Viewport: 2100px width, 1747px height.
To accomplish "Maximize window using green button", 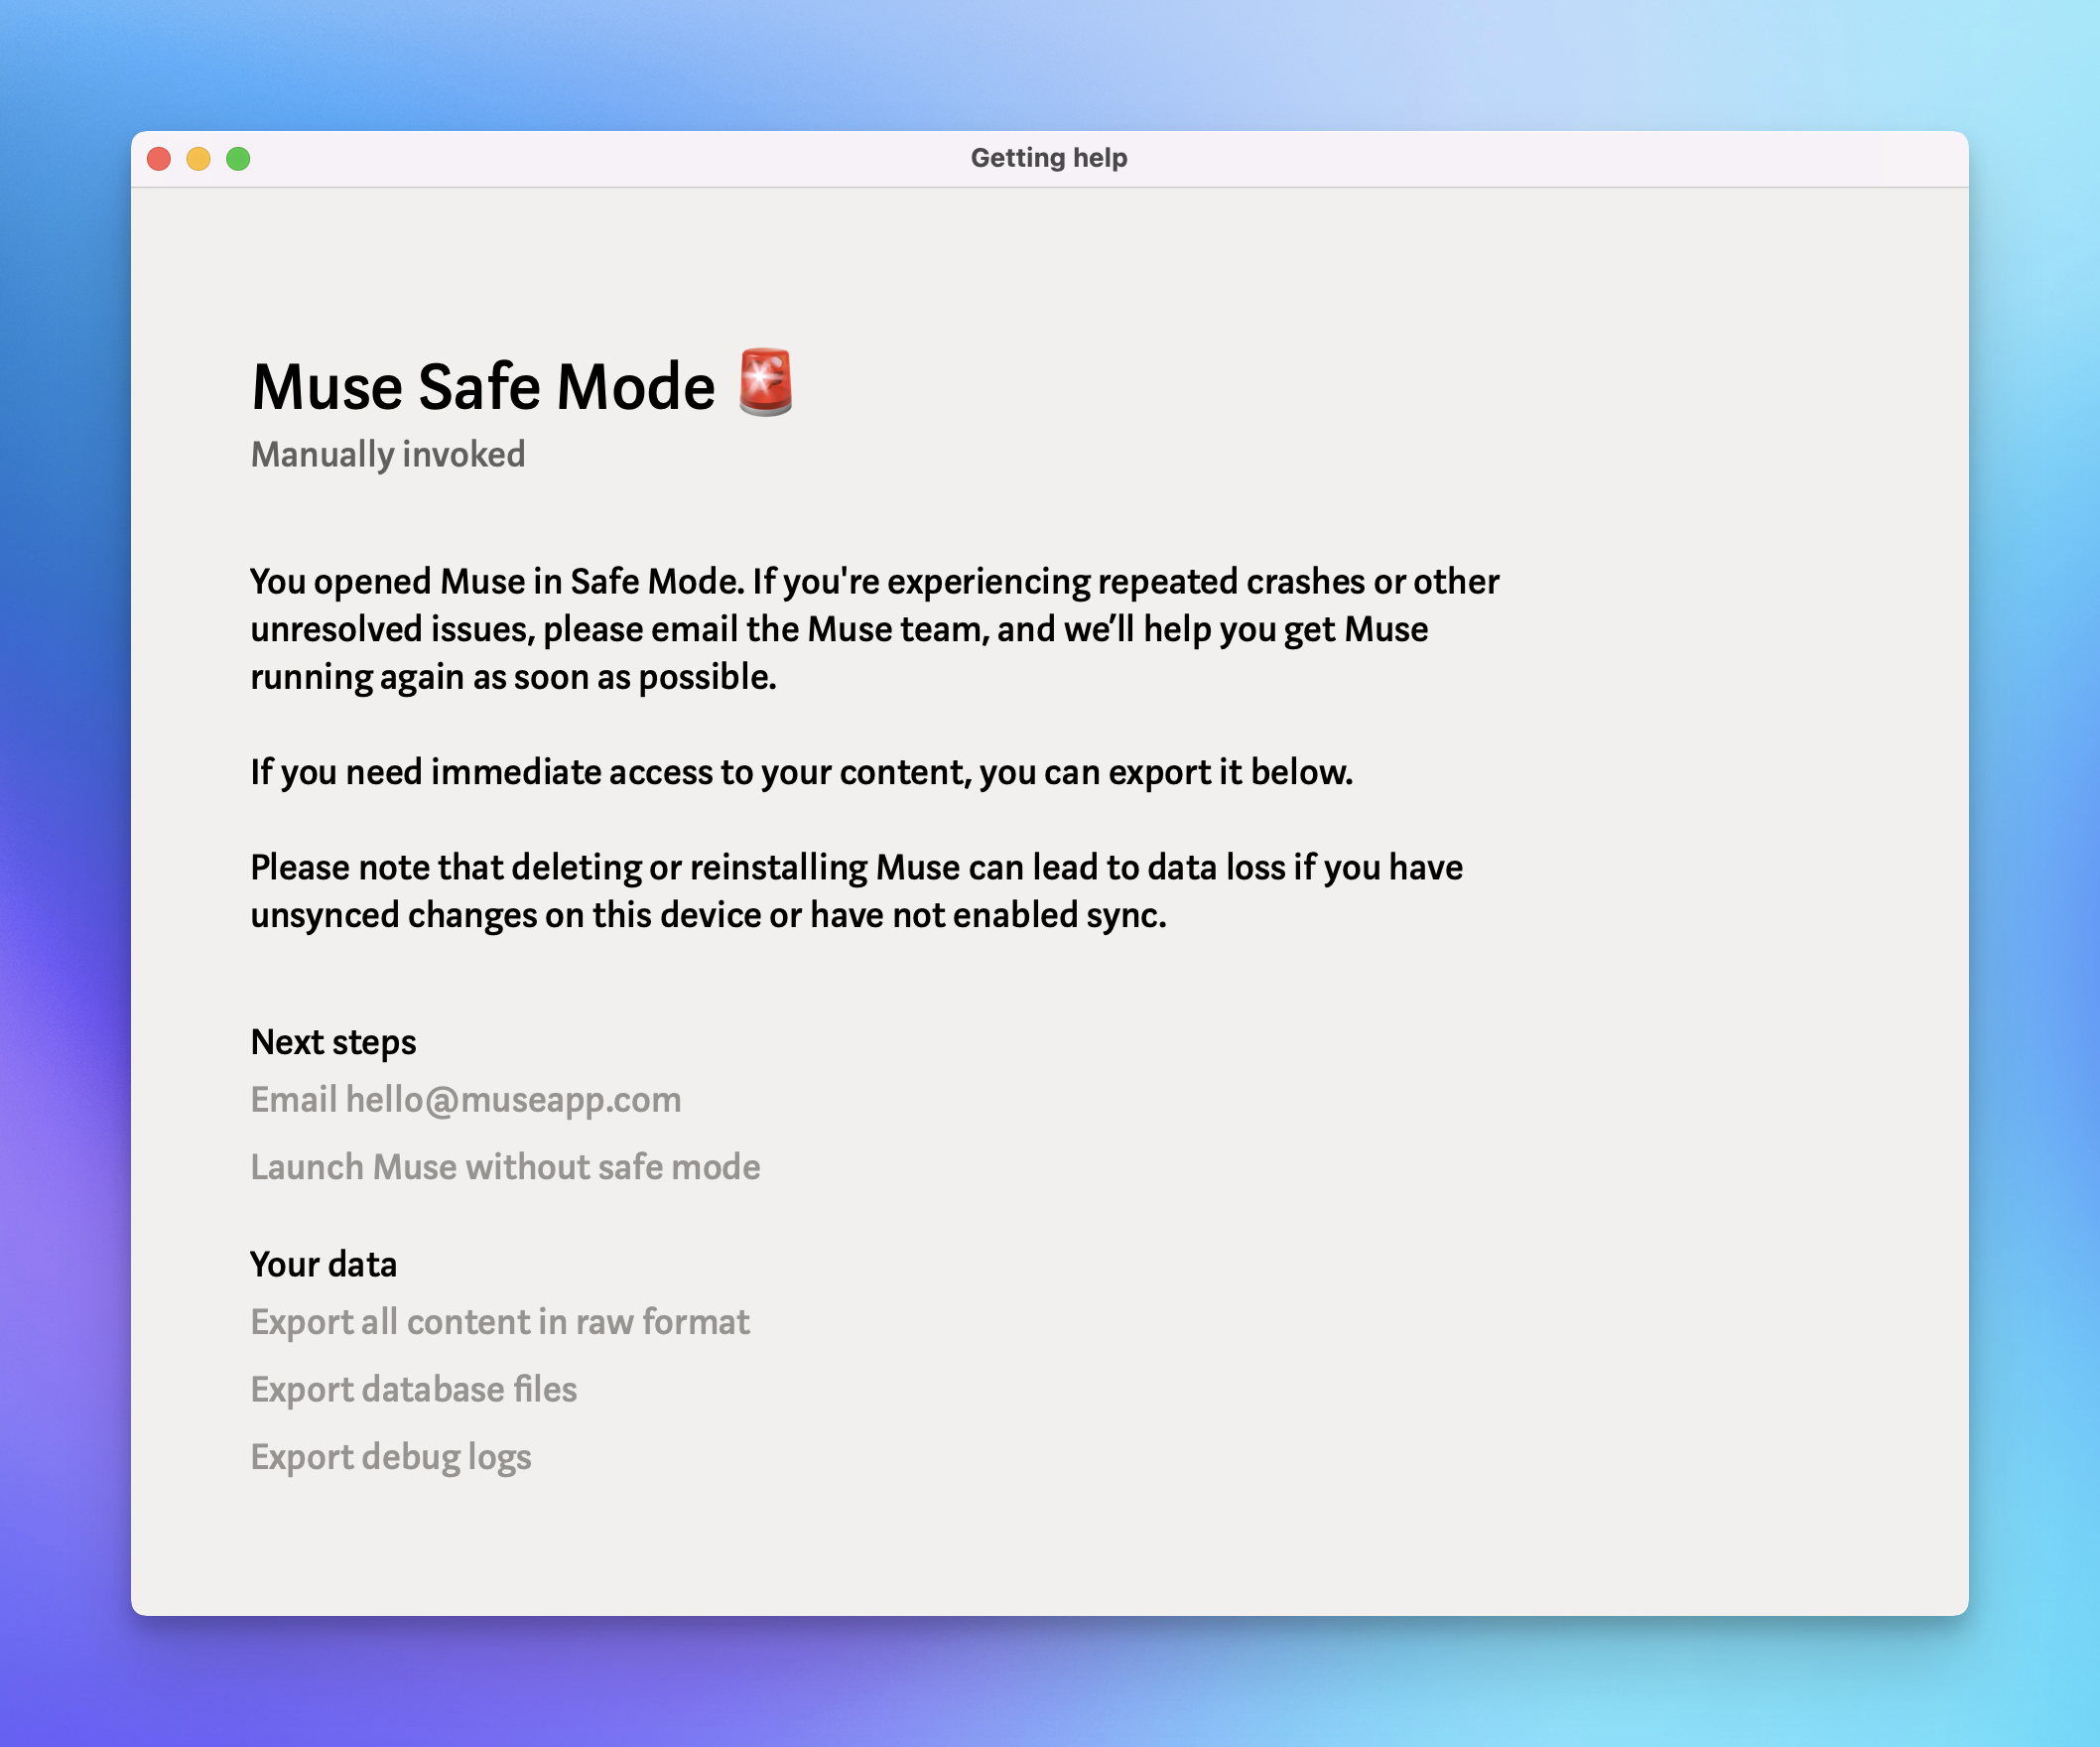I will [238, 159].
